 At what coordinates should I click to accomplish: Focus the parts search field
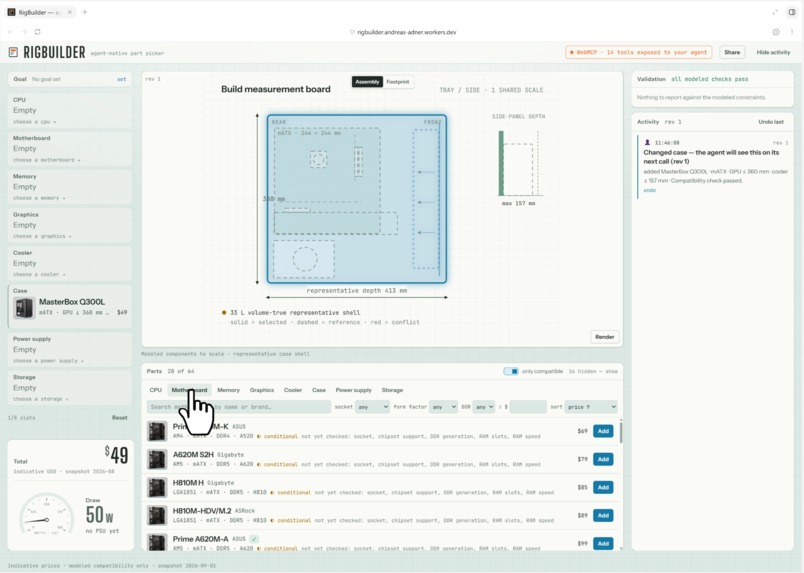pos(238,407)
